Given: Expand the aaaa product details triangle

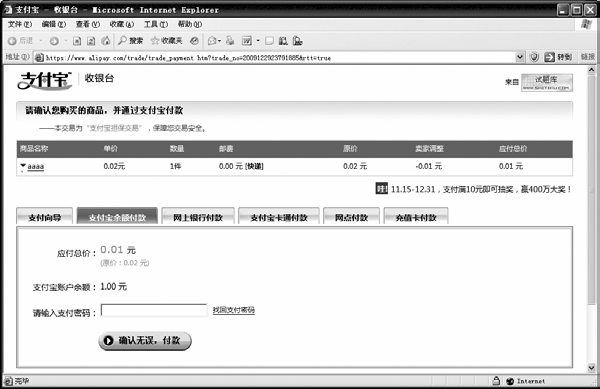Looking at the screenshot, I should pyautogui.click(x=23, y=166).
